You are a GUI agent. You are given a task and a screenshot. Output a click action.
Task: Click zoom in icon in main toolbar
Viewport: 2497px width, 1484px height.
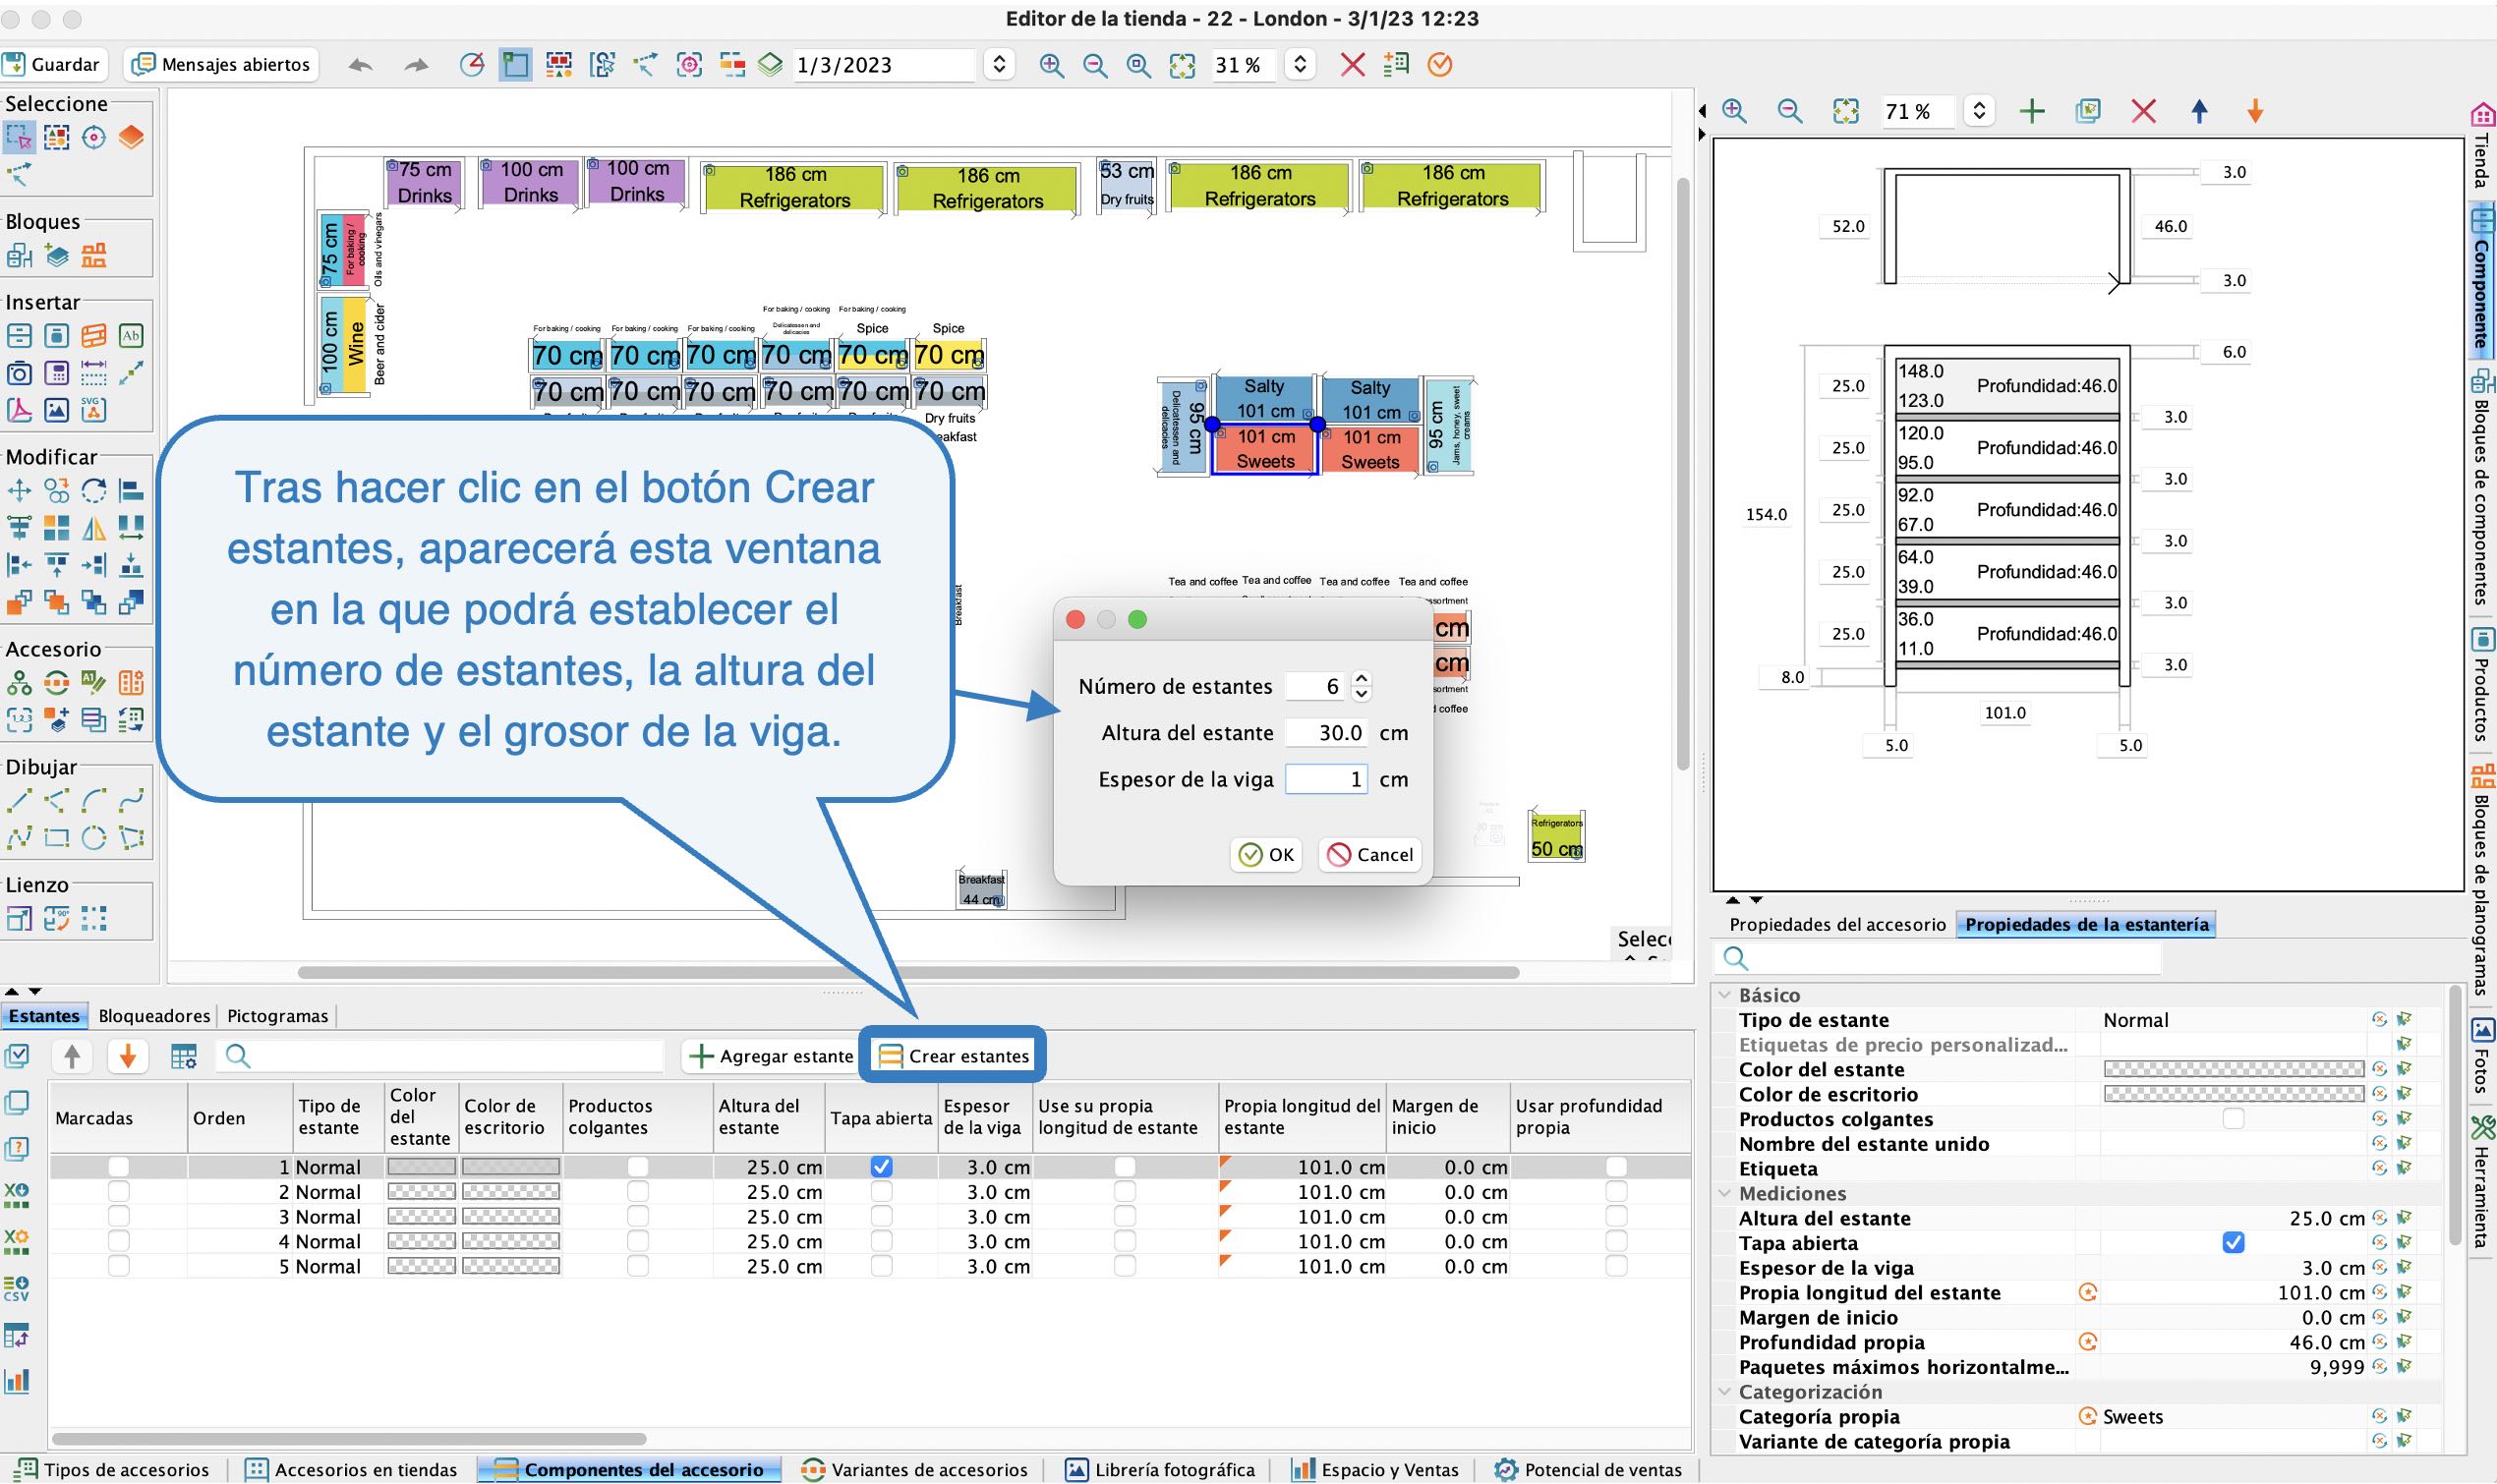tap(1051, 66)
